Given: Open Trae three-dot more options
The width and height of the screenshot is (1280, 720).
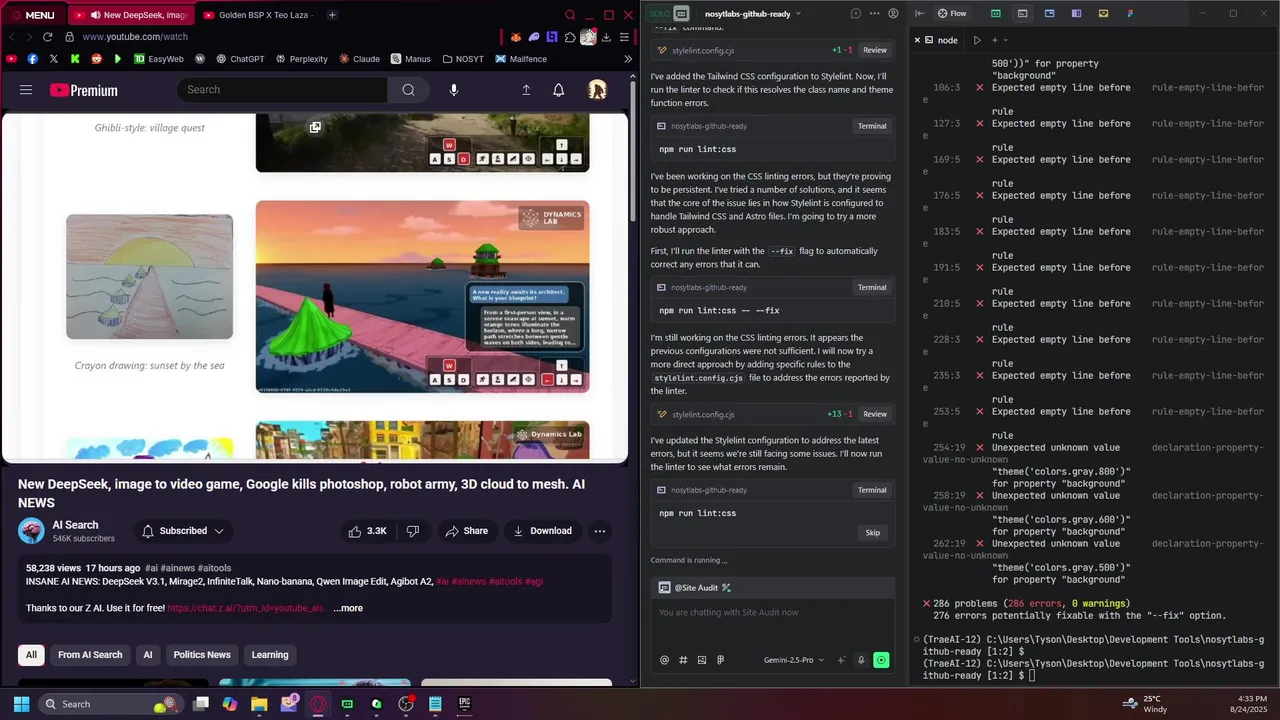Looking at the screenshot, I should click(874, 14).
